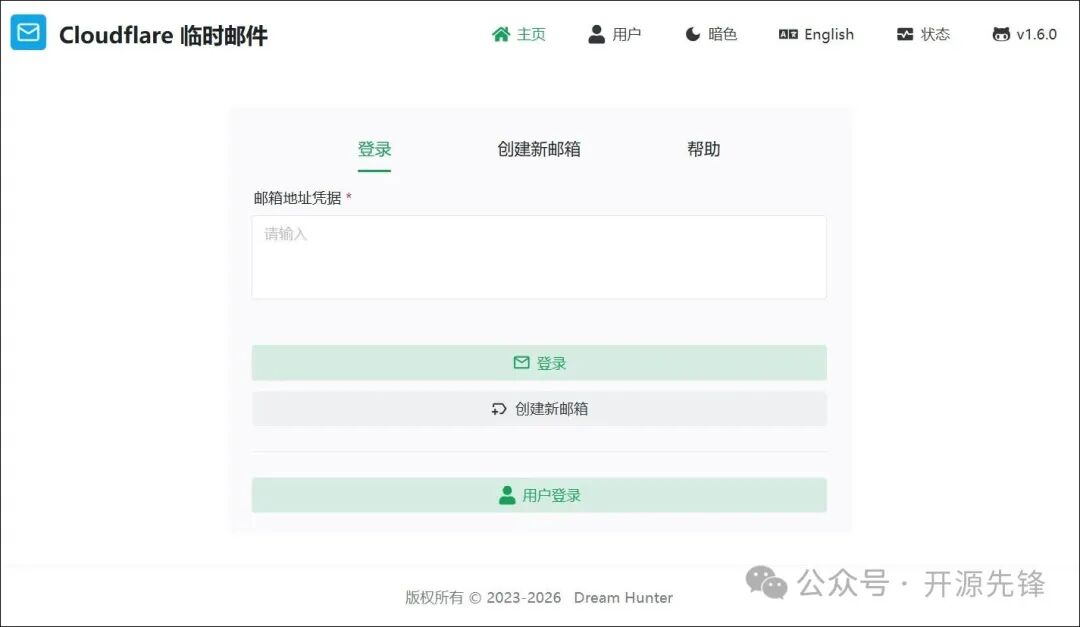This screenshot has height=627, width=1080.
Task: Select the home icon beside 主页
Action: [x=500, y=33]
